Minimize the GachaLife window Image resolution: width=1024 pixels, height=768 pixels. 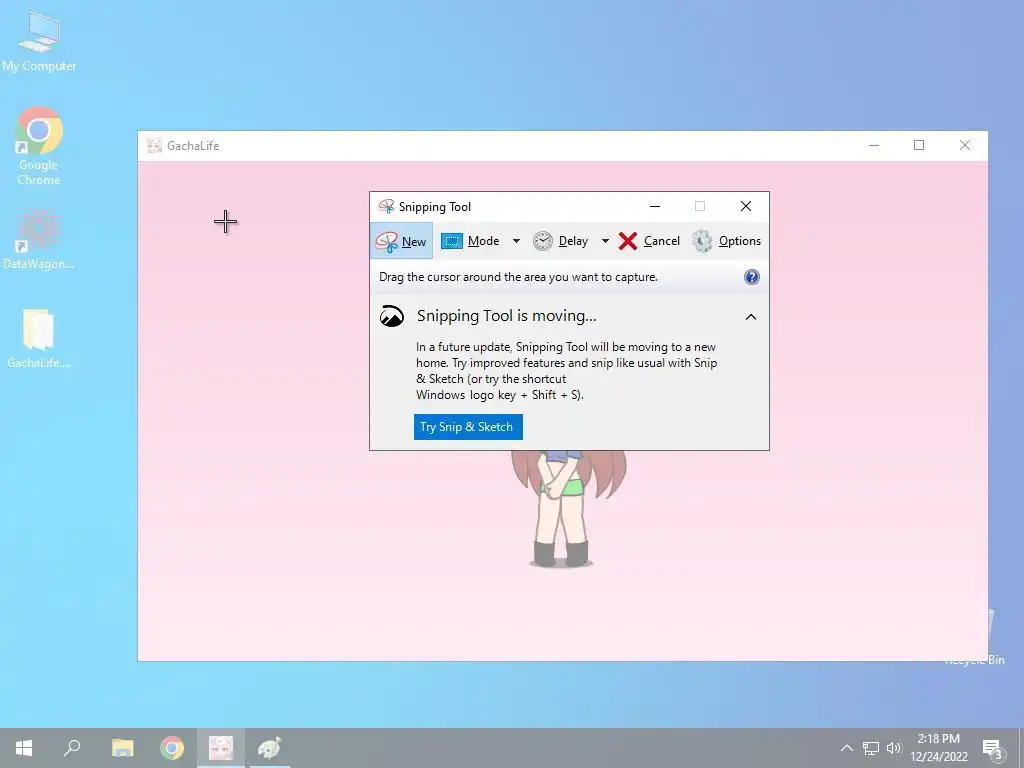click(x=874, y=145)
